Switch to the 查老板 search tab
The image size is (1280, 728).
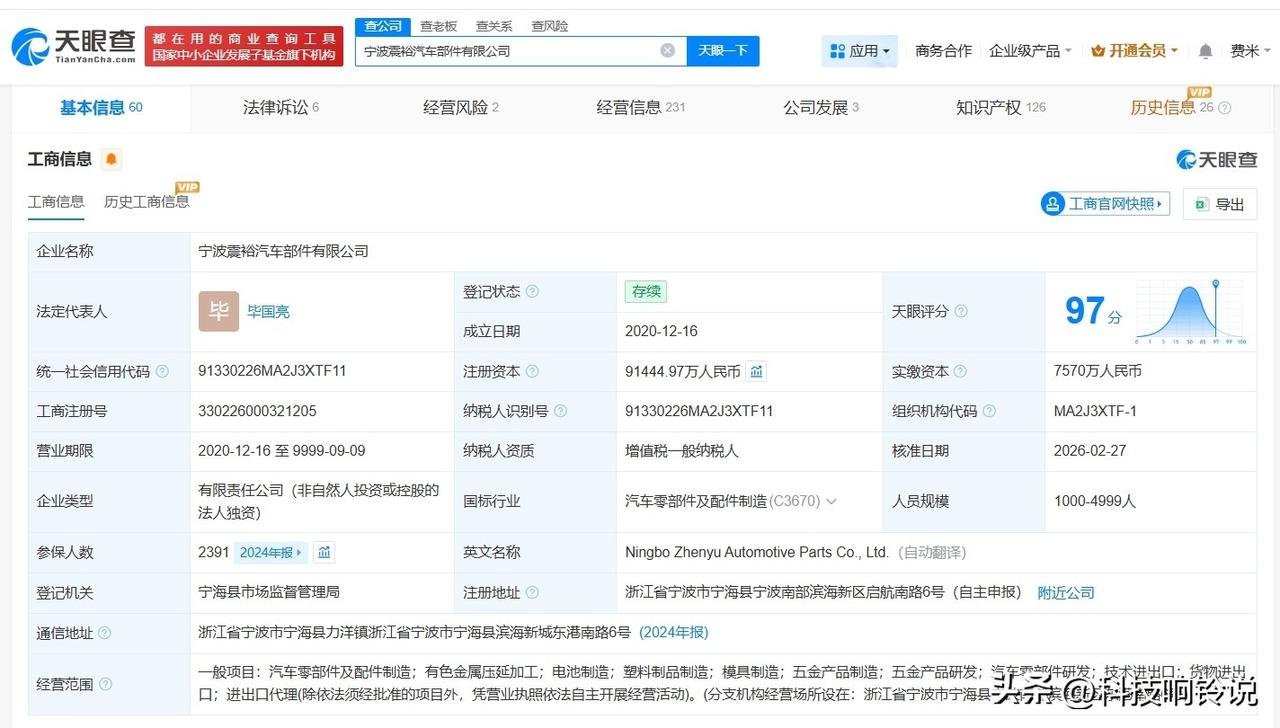pos(440,26)
